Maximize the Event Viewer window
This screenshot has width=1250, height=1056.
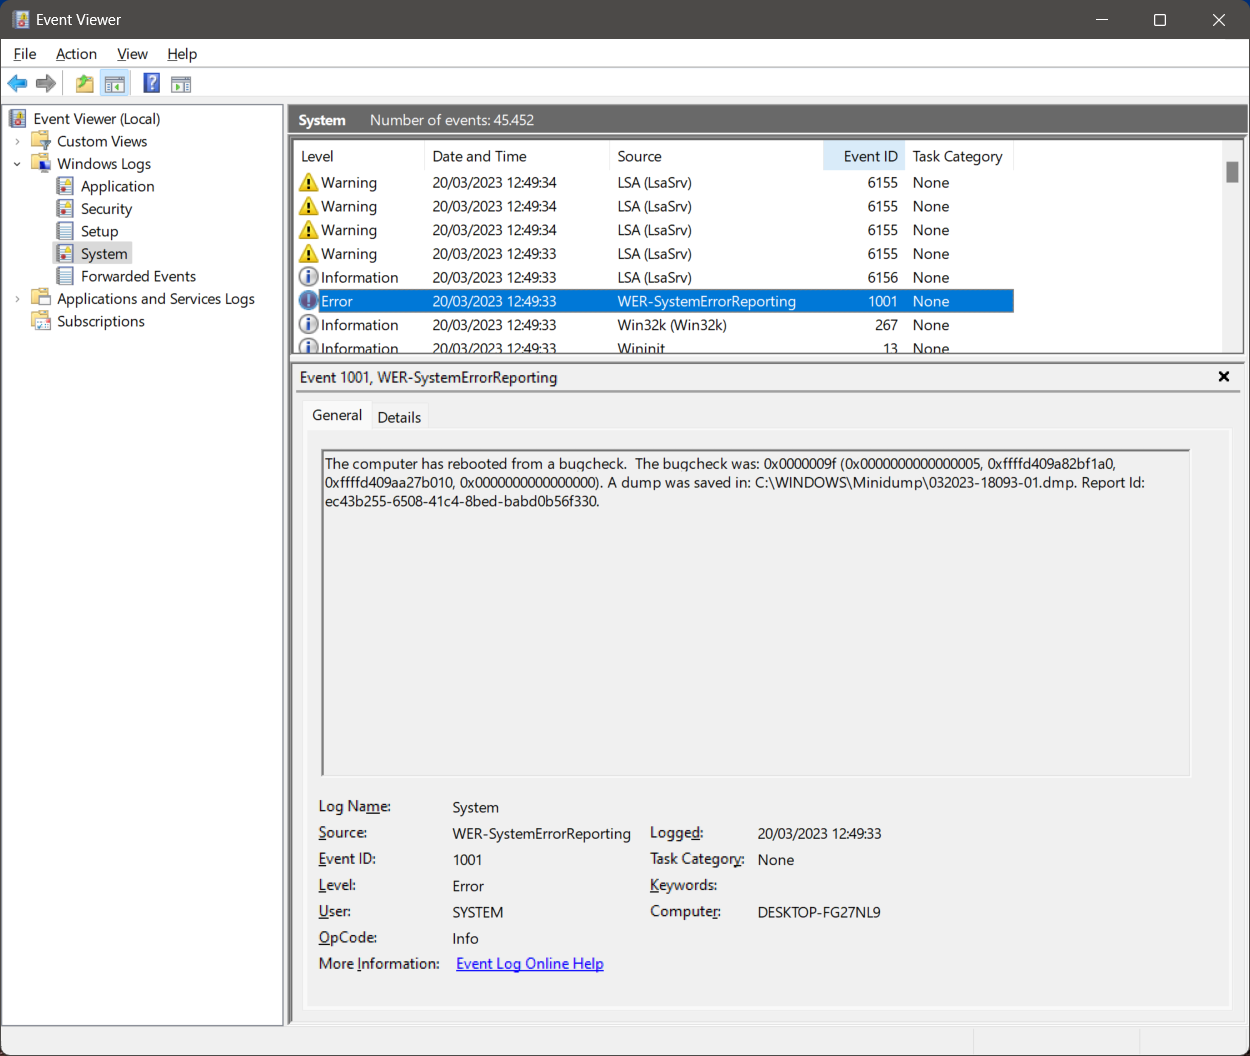coord(1160,20)
